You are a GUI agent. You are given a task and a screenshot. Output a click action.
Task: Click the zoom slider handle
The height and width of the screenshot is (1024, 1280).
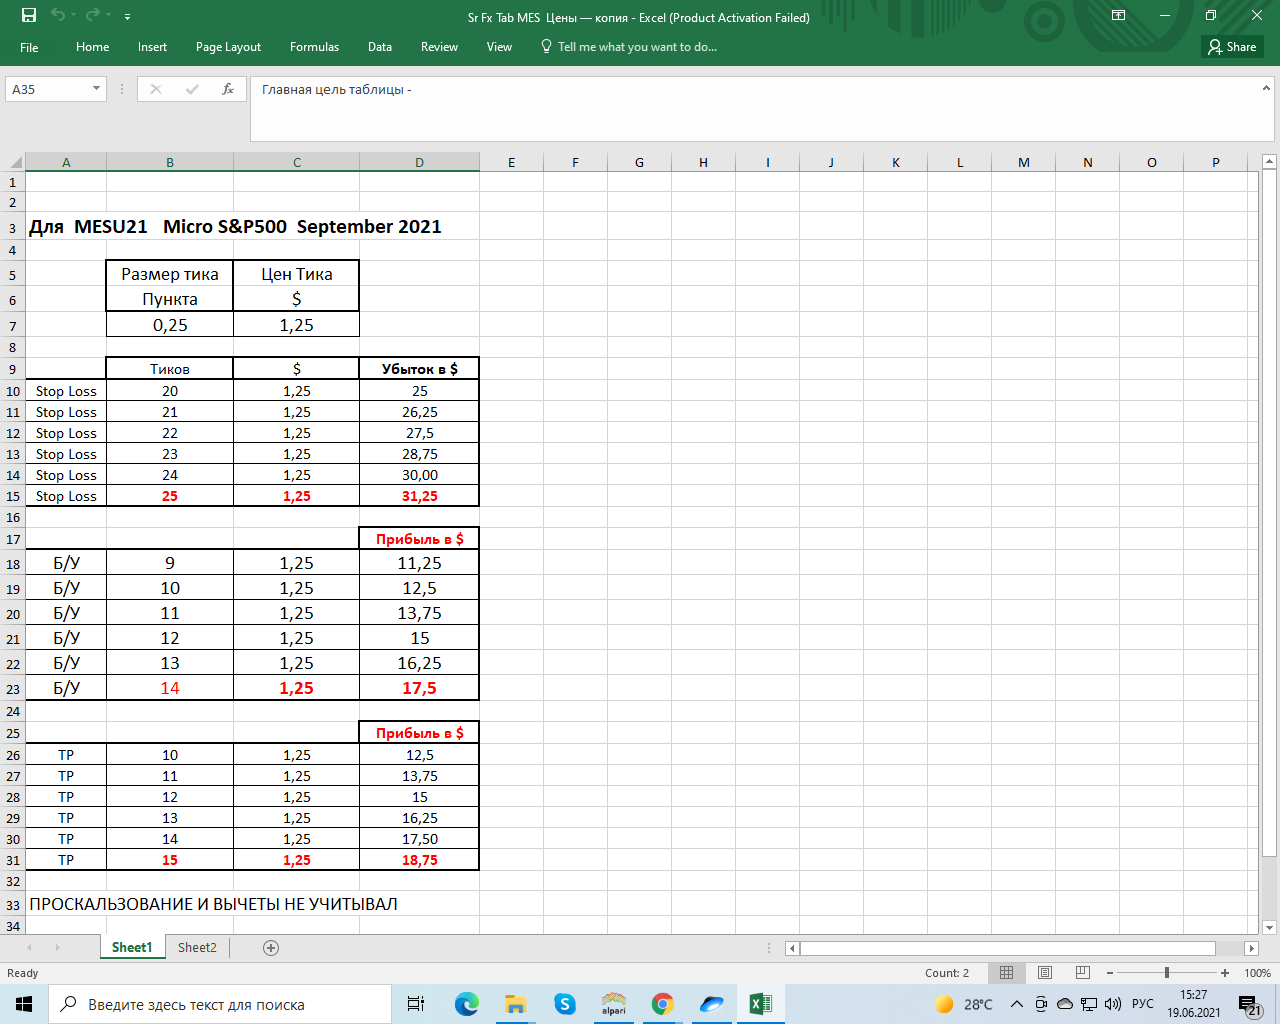[1166, 973]
